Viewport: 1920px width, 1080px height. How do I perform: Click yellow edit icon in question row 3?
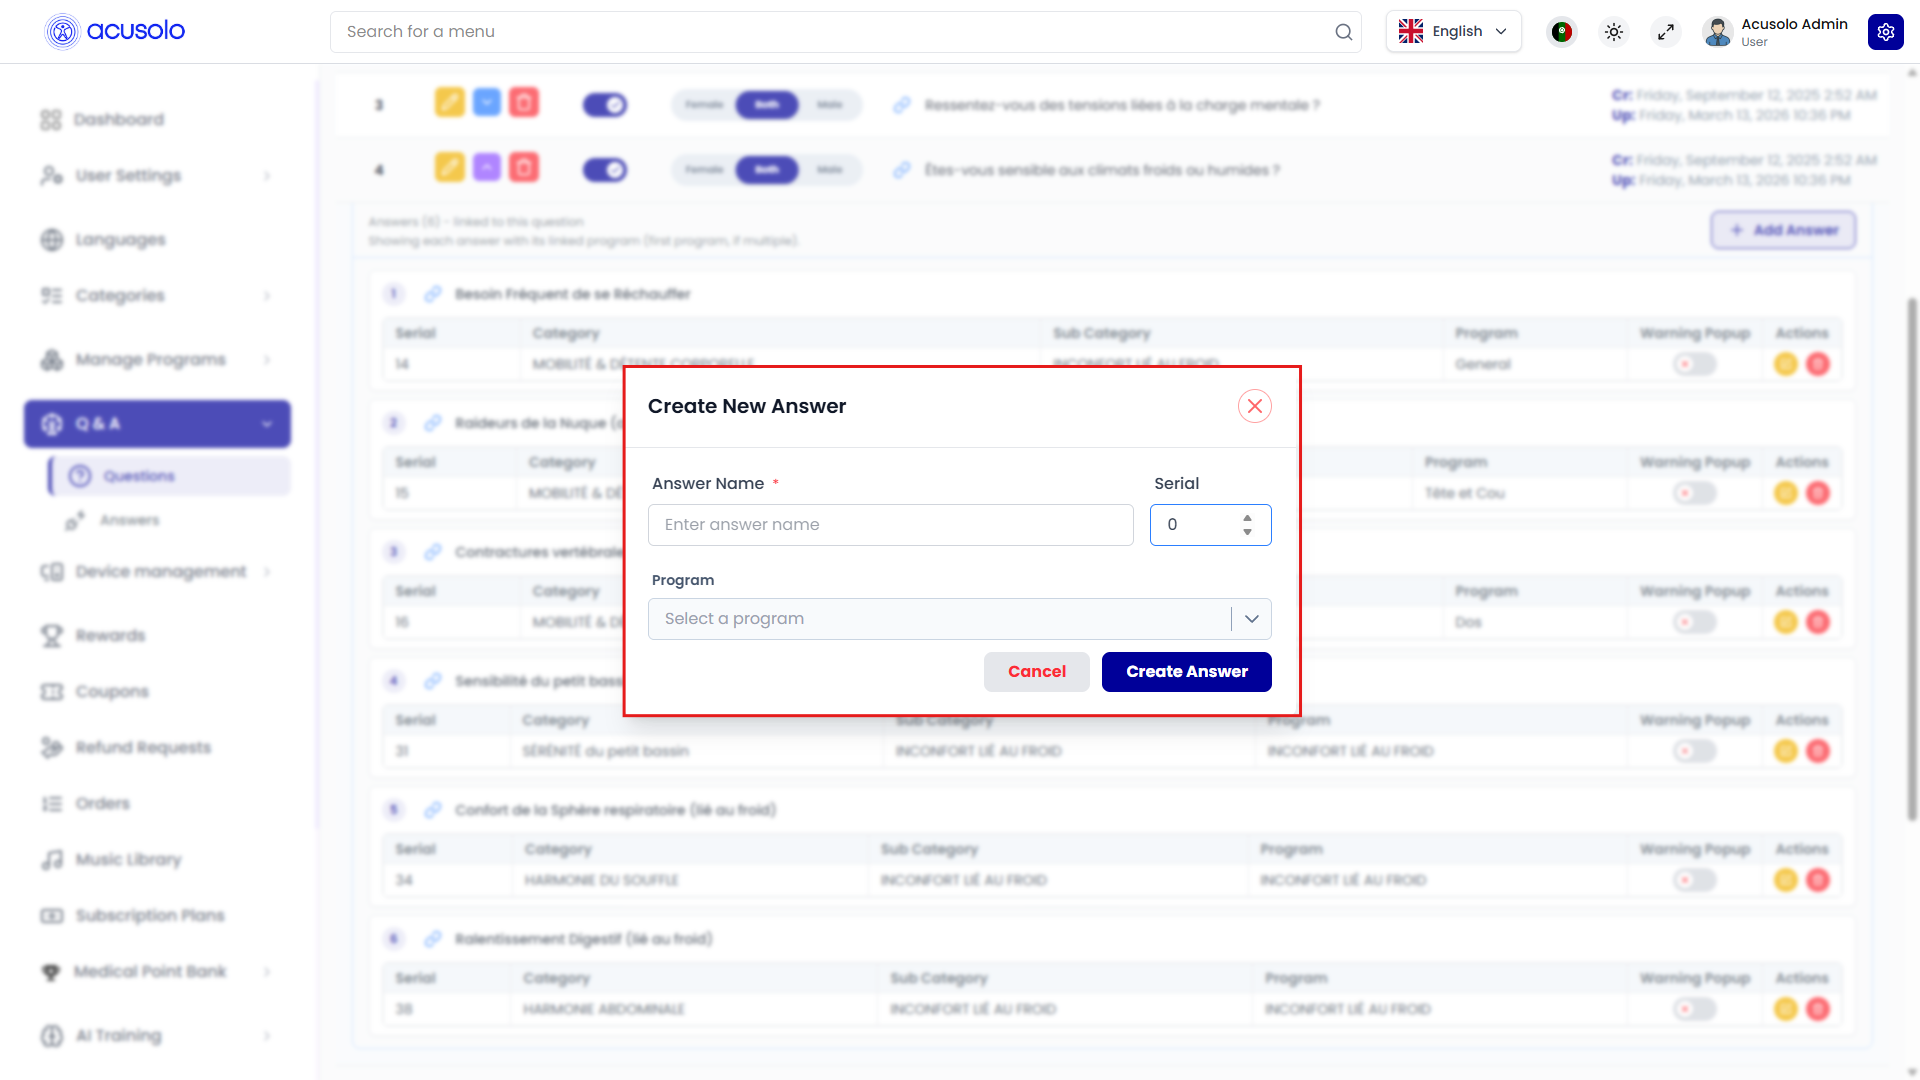(x=449, y=102)
